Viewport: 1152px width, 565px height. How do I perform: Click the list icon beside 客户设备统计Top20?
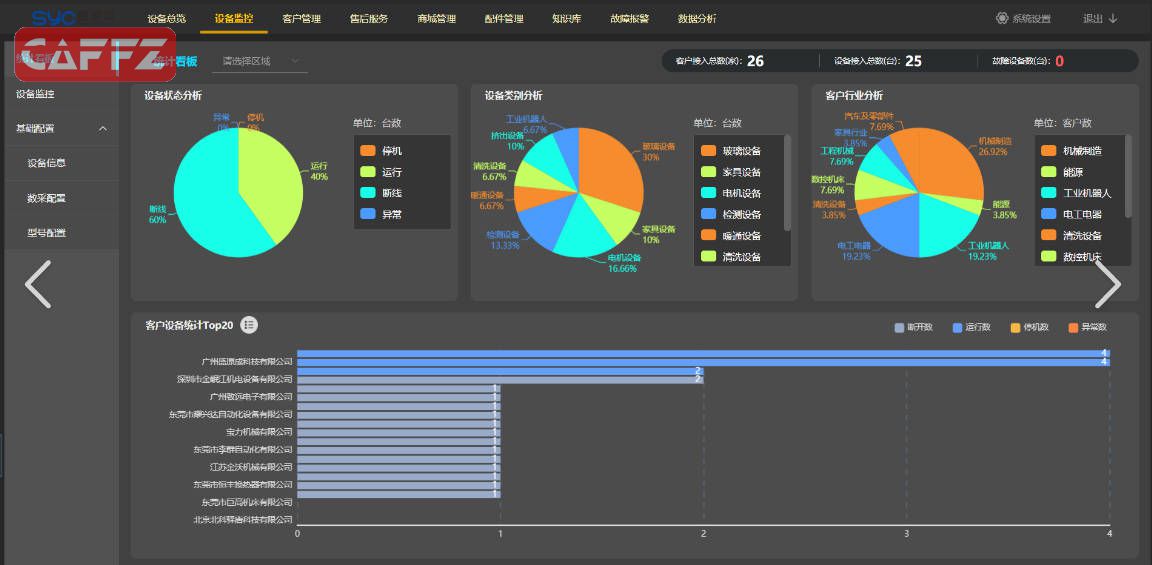coord(249,325)
